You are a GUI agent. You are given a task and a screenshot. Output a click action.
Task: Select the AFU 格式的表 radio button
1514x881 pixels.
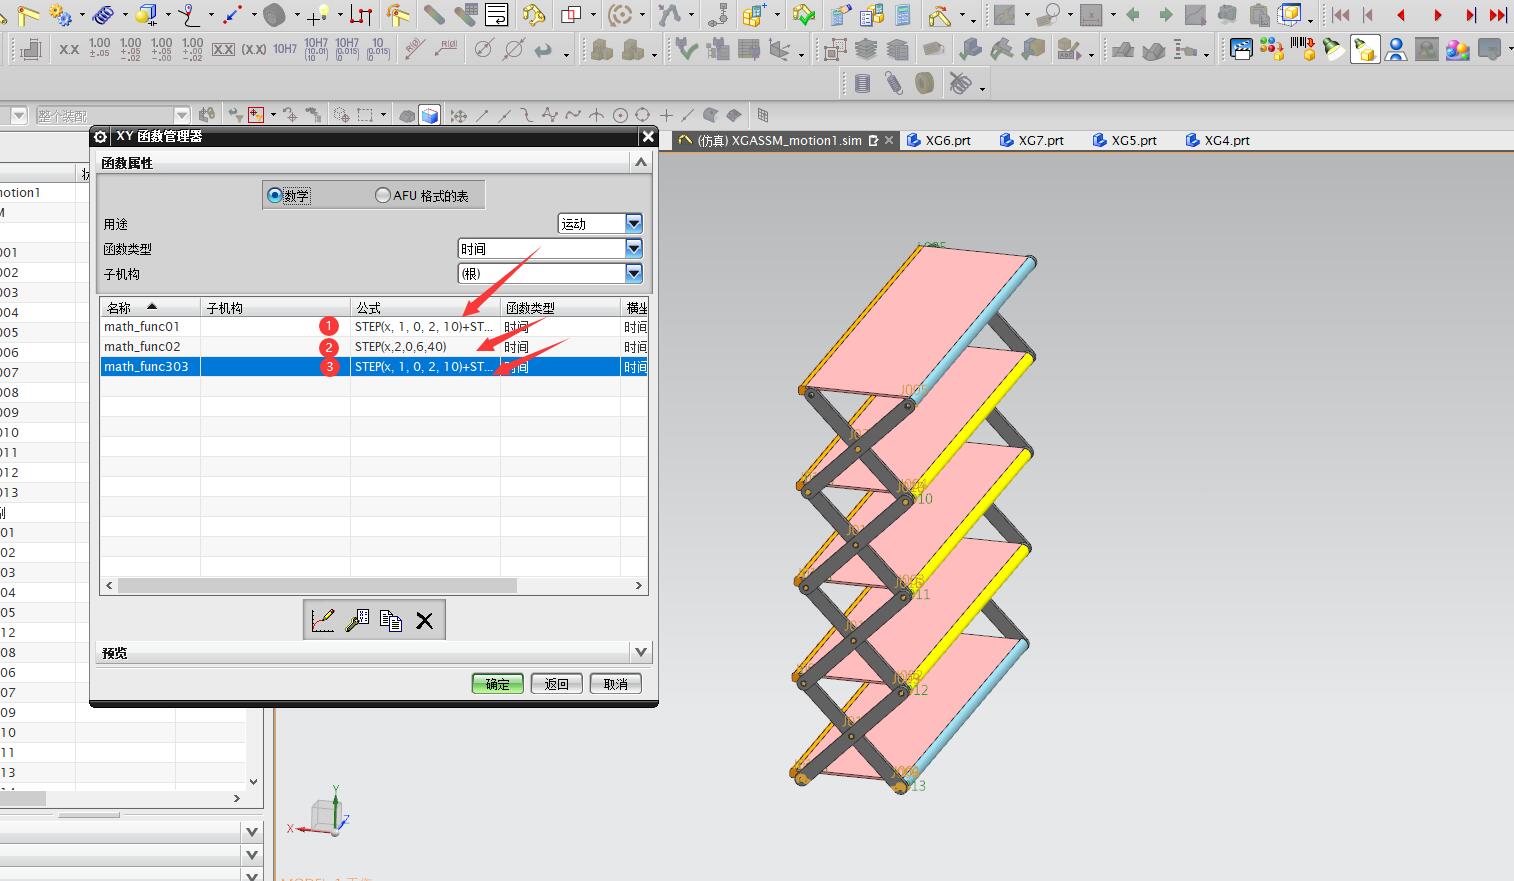[x=382, y=195]
